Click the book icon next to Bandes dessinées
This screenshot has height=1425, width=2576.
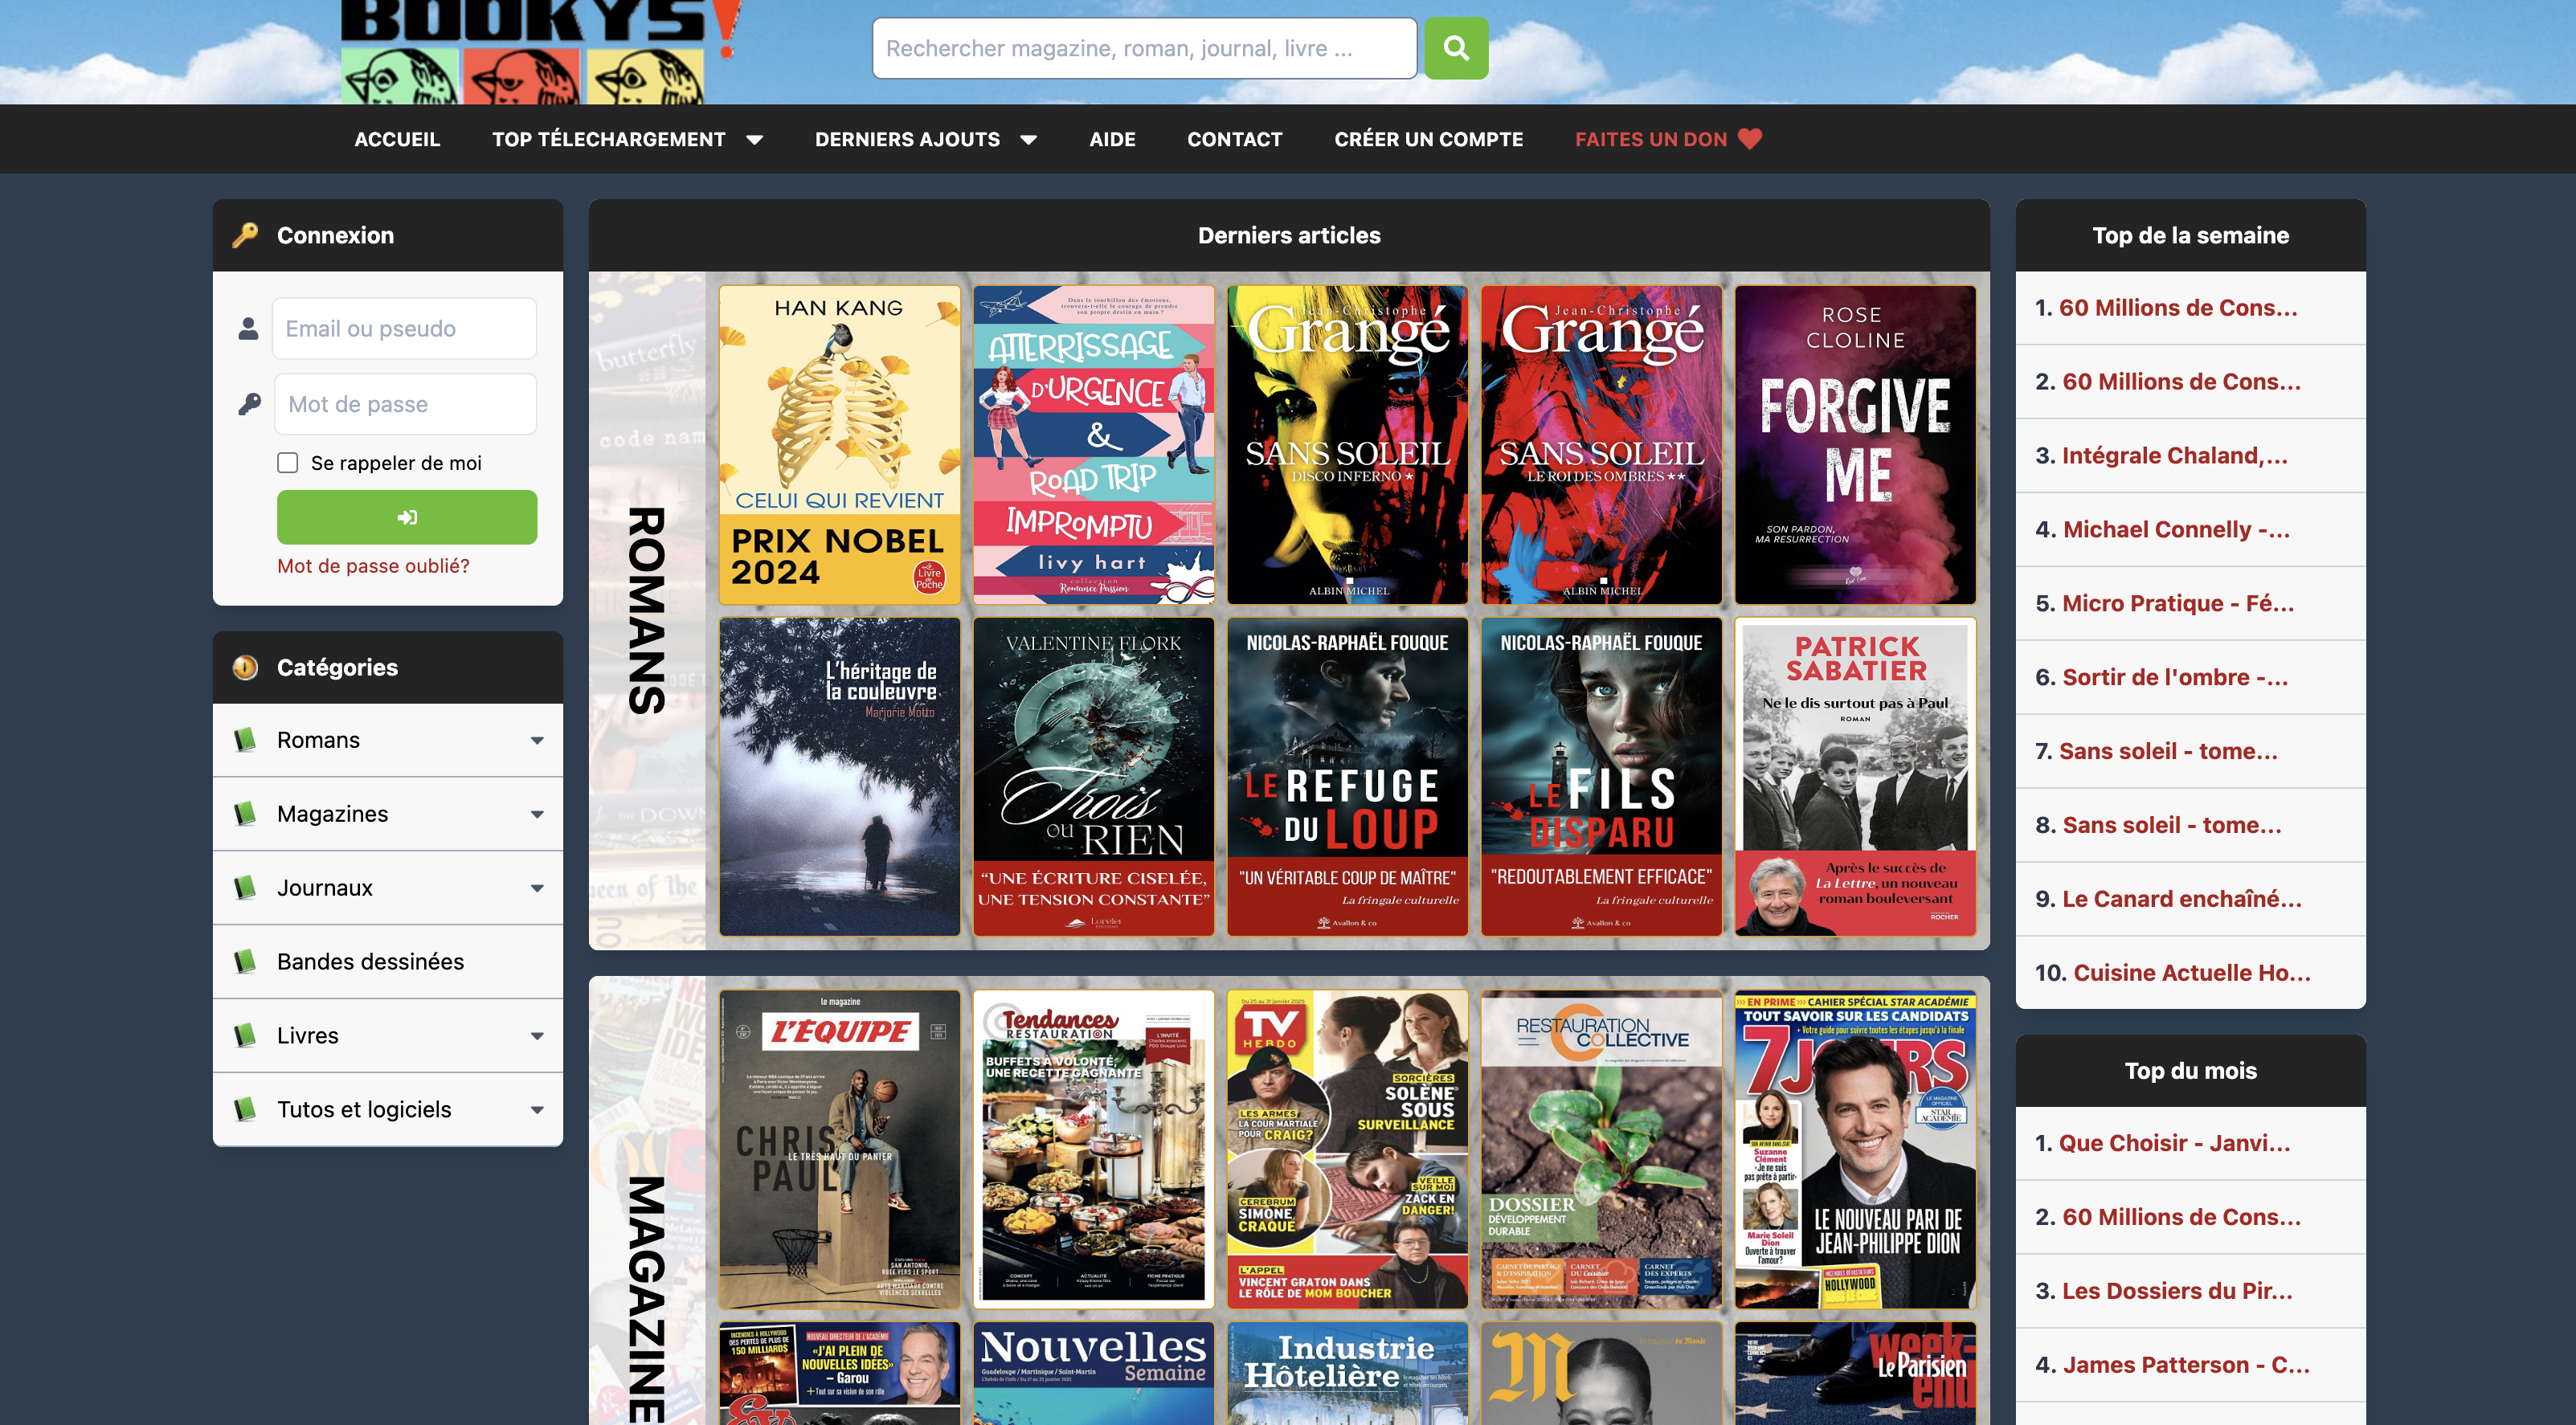point(244,962)
